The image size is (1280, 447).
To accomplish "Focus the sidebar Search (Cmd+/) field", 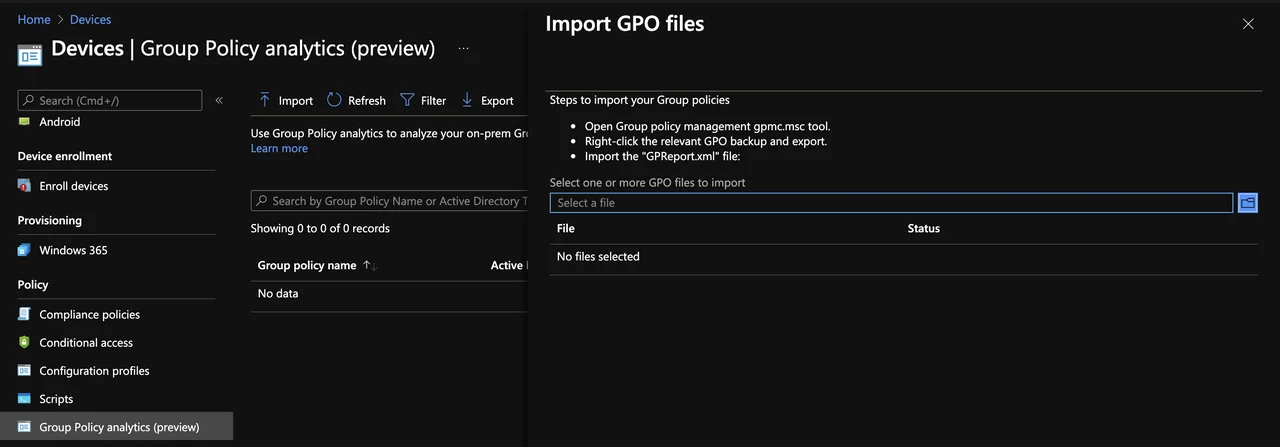I will click(110, 100).
